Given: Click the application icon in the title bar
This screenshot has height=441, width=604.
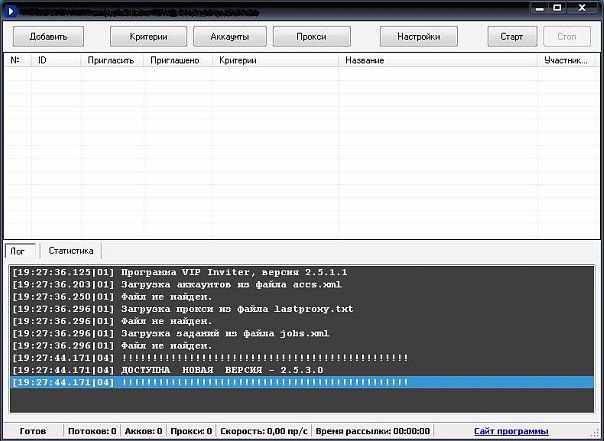Looking at the screenshot, I should click(x=10, y=7).
